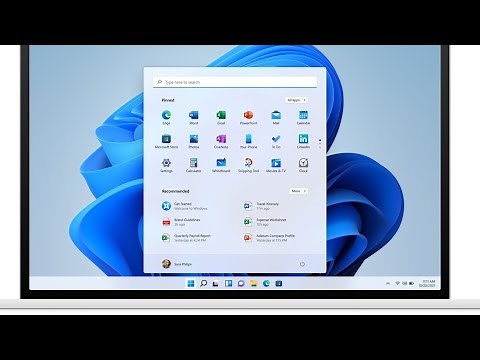Open the Sara Philips user account

pyautogui.click(x=177, y=264)
